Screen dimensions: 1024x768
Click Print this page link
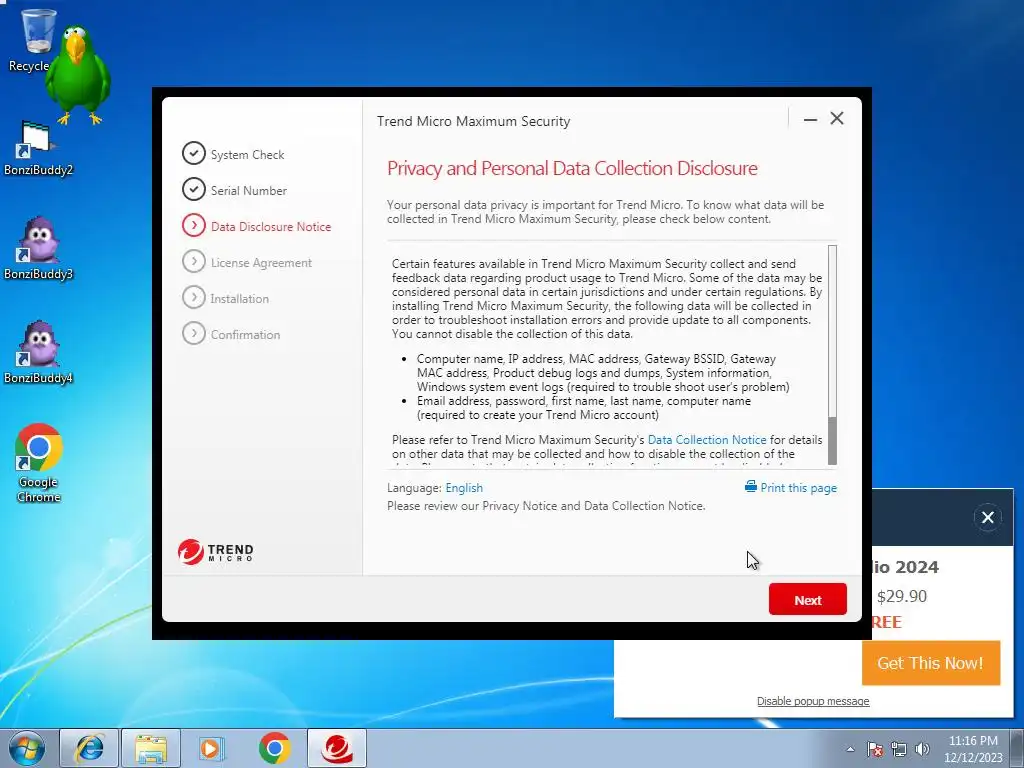(798, 488)
